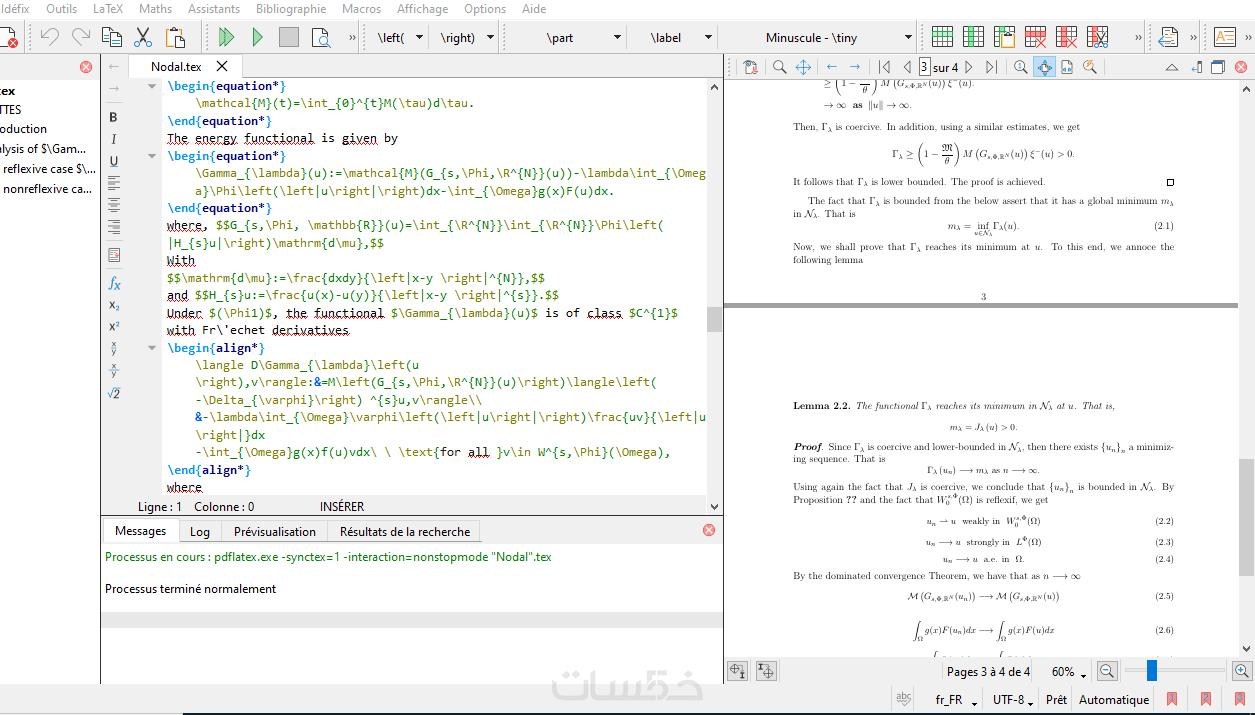Viewport: 1255px width, 715px height.
Task: Insert superscript x² from sidebar
Action: click(114, 327)
